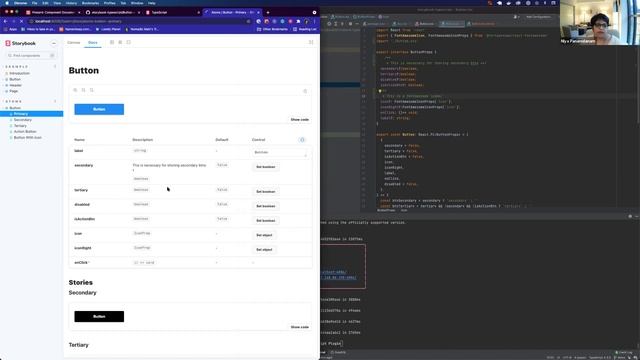
Task: Open the Bookmarks menu in menu bar
Action: pyautogui.click(x=90, y=3)
